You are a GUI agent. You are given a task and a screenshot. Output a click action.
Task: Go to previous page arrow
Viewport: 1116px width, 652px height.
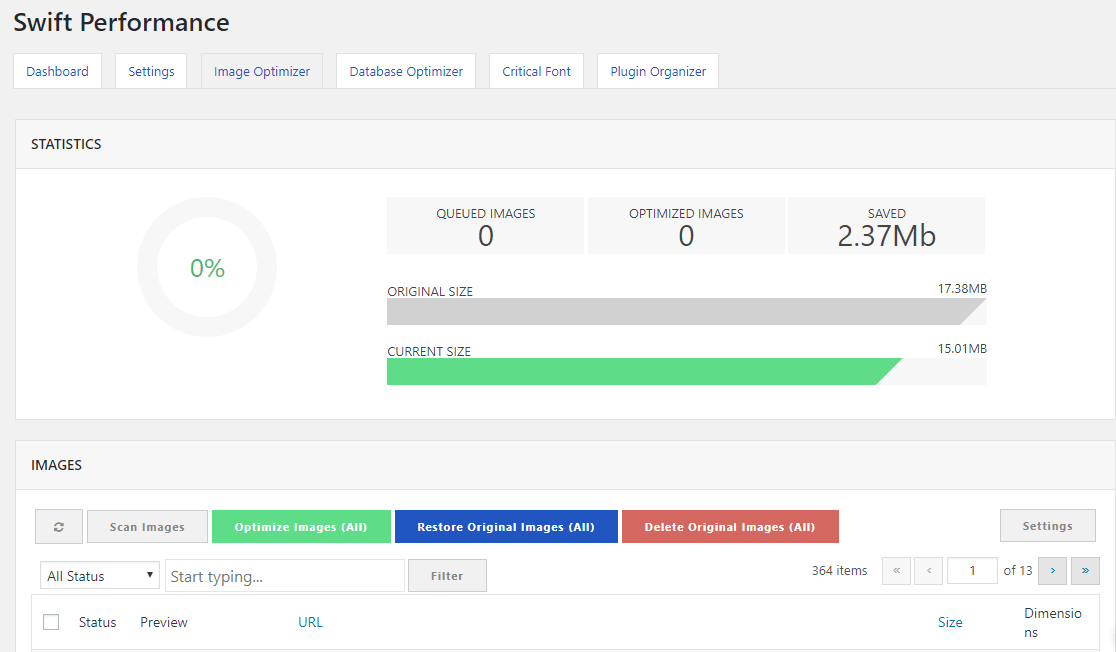click(x=928, y=571)
